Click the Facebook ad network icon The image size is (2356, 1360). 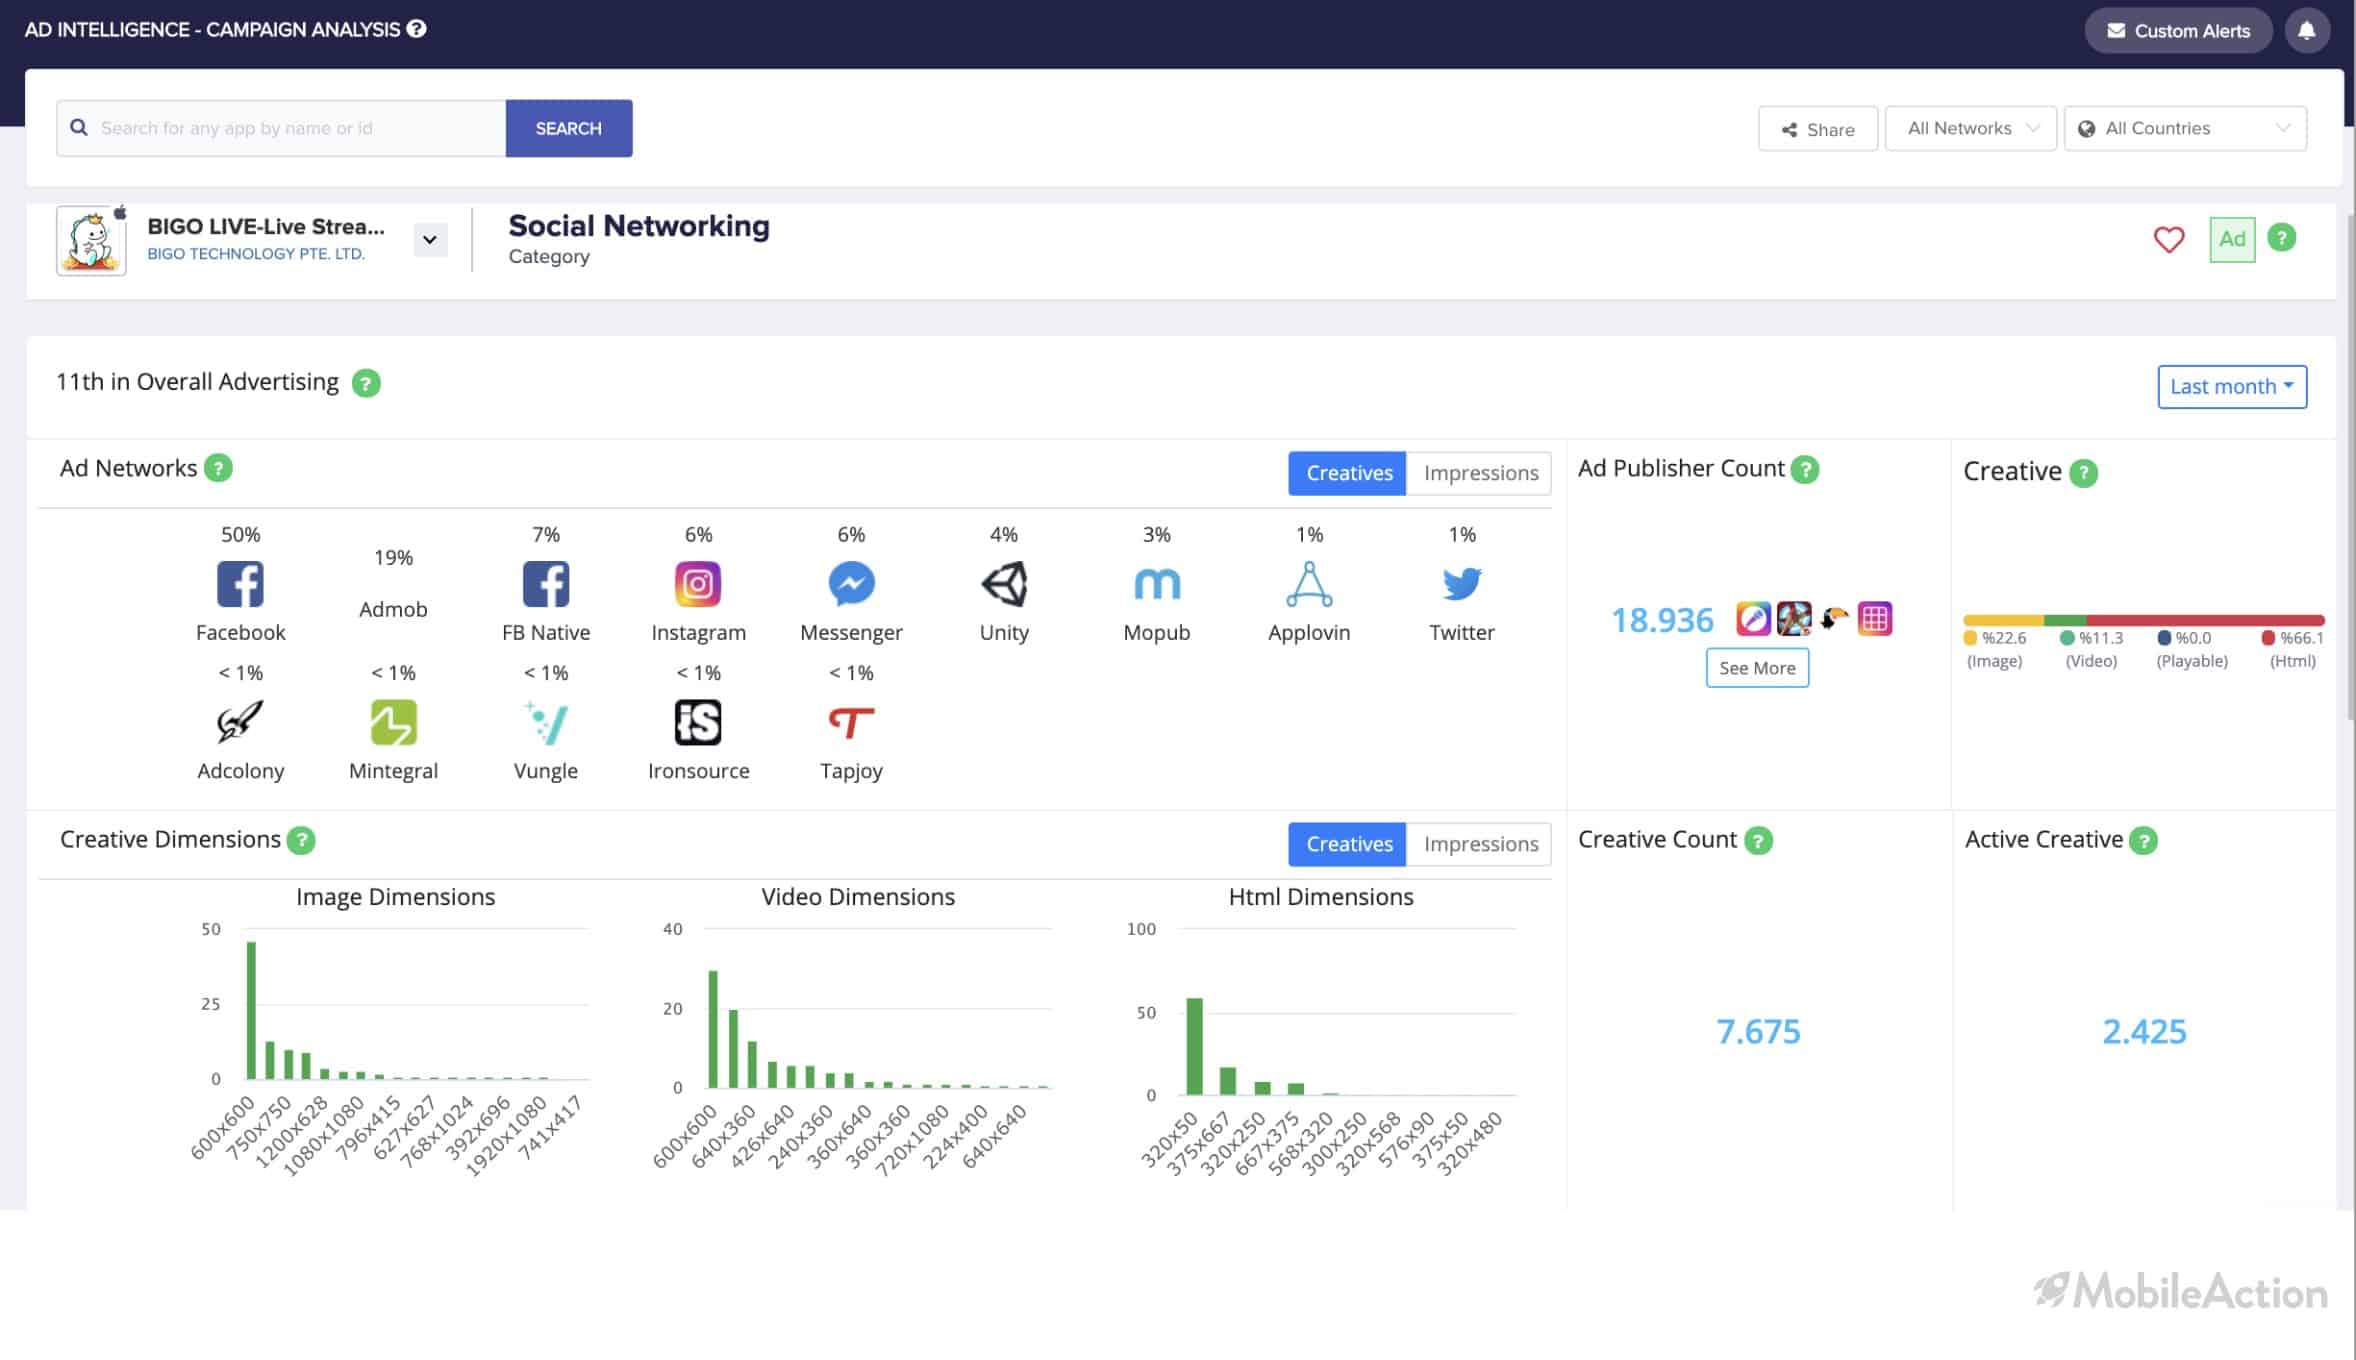pyautogui.click(x=240, y=583)
